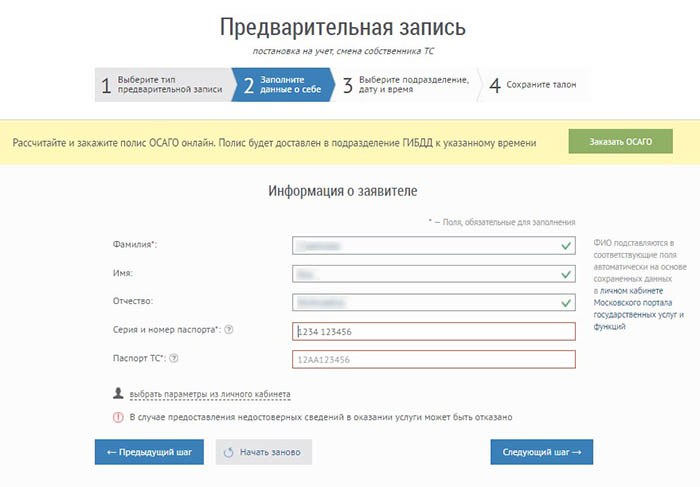Click the ФИО подставляются side note

click(x=640, y=285)
